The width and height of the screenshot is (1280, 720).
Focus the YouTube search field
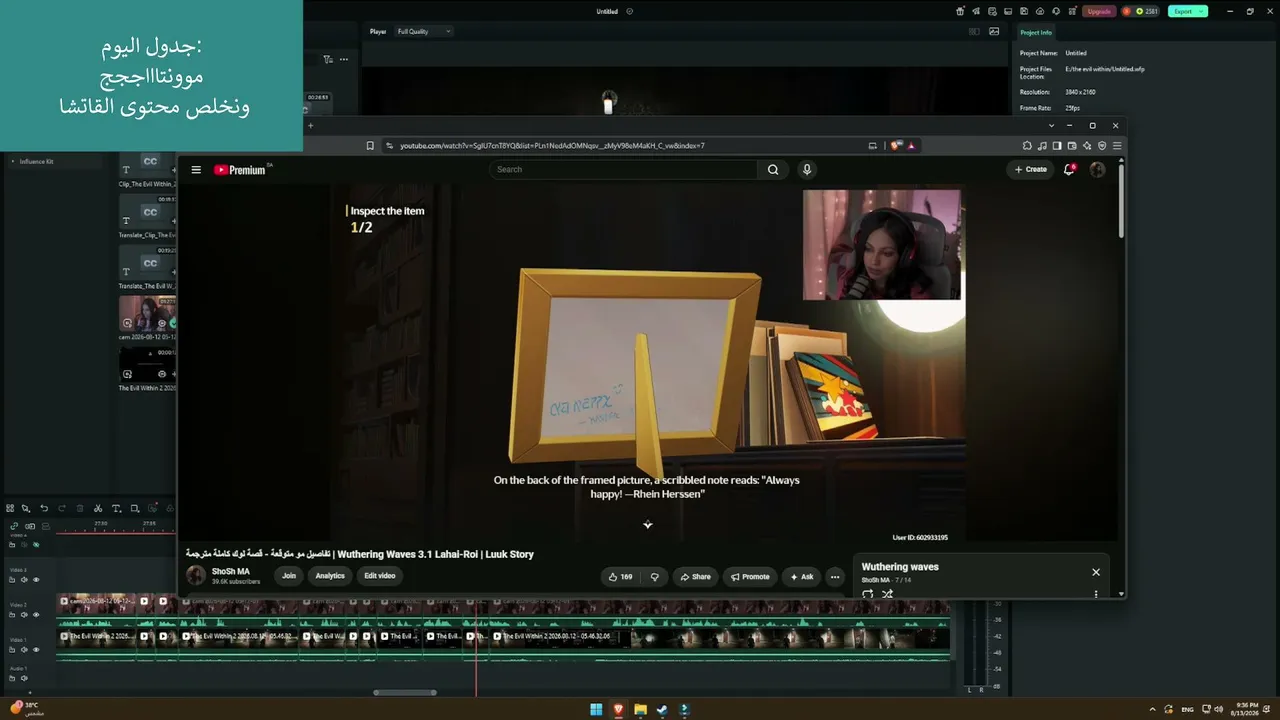click(x=624, y=170)
